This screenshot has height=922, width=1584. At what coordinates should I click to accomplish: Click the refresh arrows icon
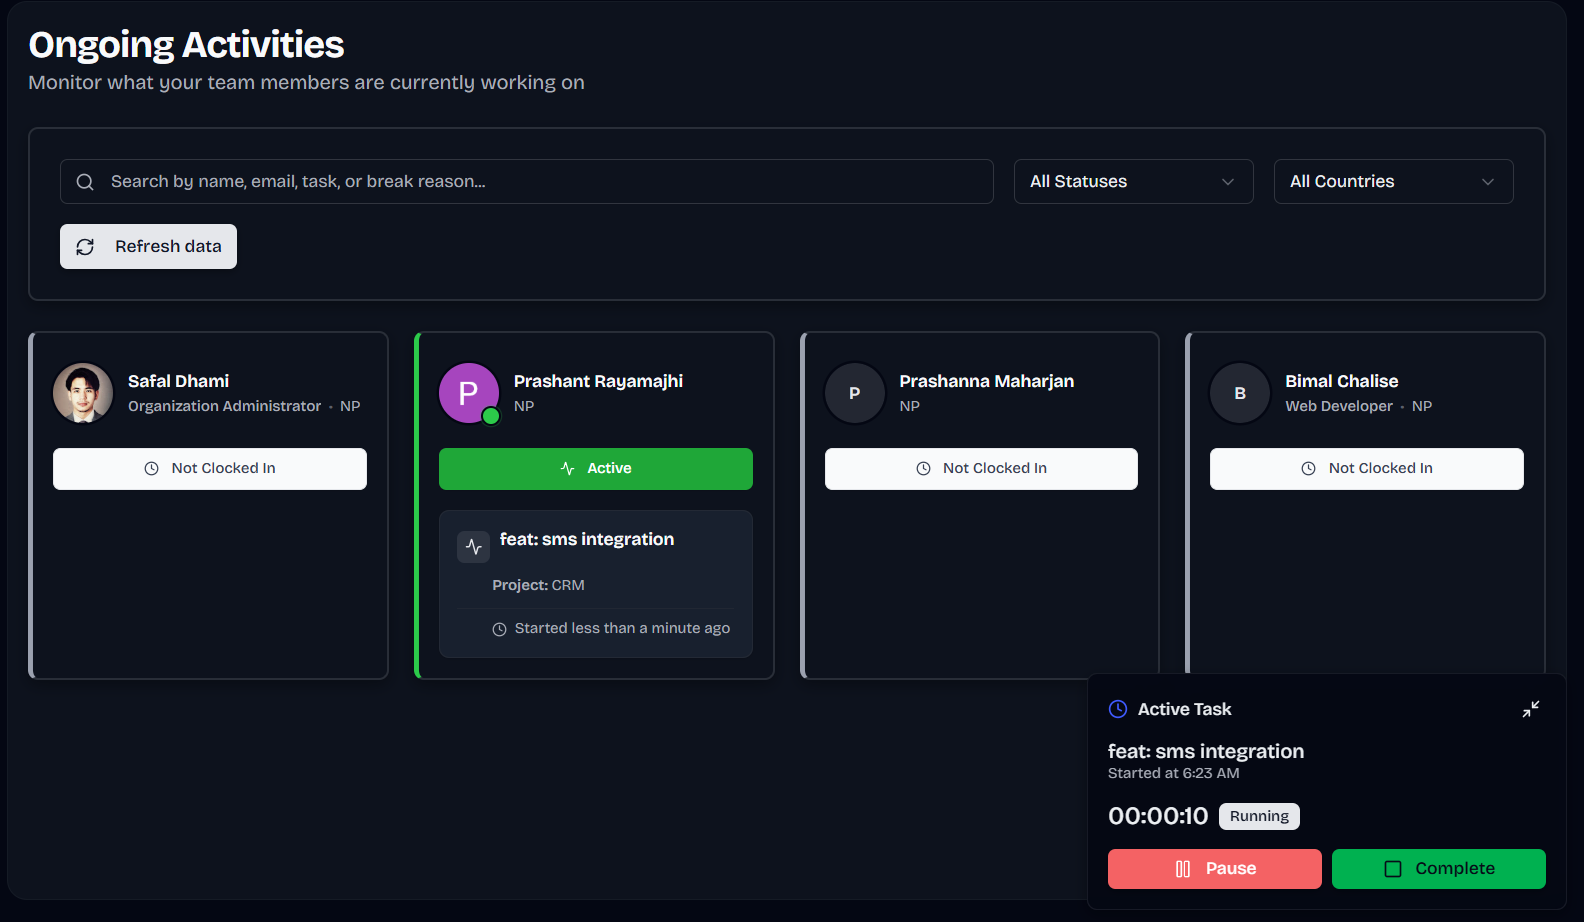[85, 247]
